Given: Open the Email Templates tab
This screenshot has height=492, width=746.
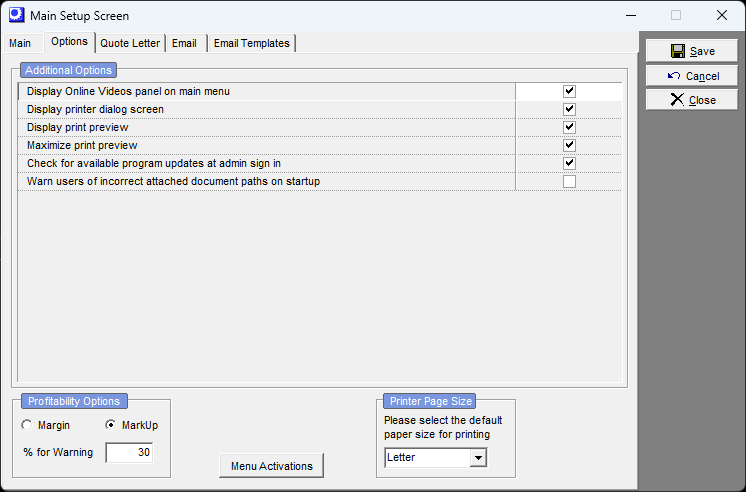Looking at the screenshot, I should pos(252,43).
